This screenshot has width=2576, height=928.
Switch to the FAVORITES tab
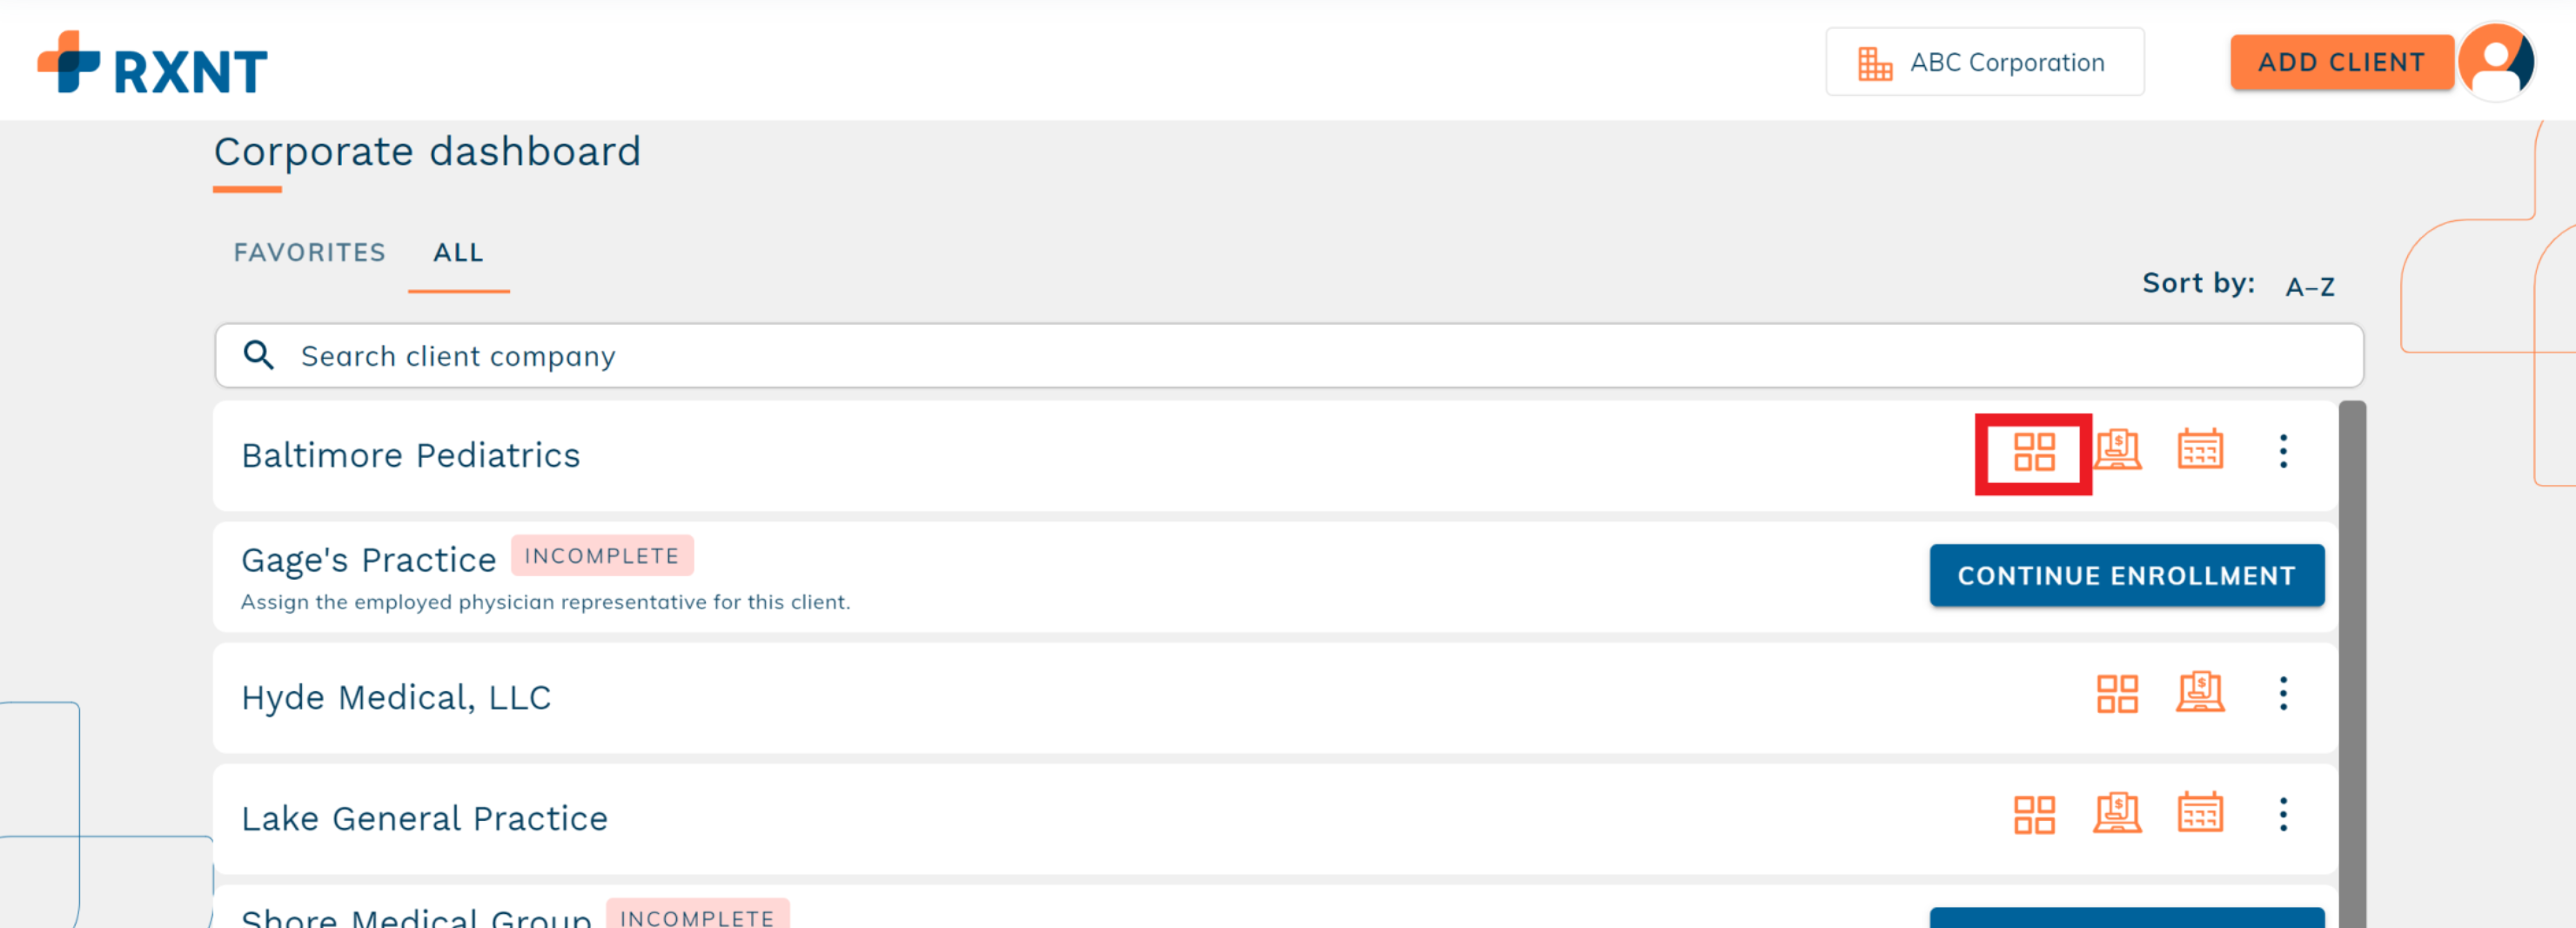pos(309,252)
